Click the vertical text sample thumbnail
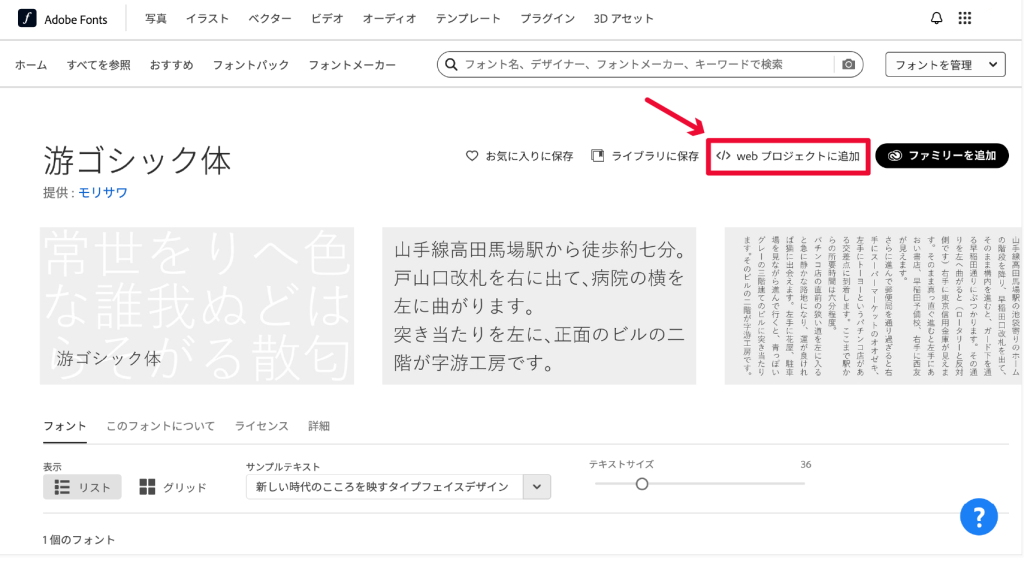 (873, 306)
